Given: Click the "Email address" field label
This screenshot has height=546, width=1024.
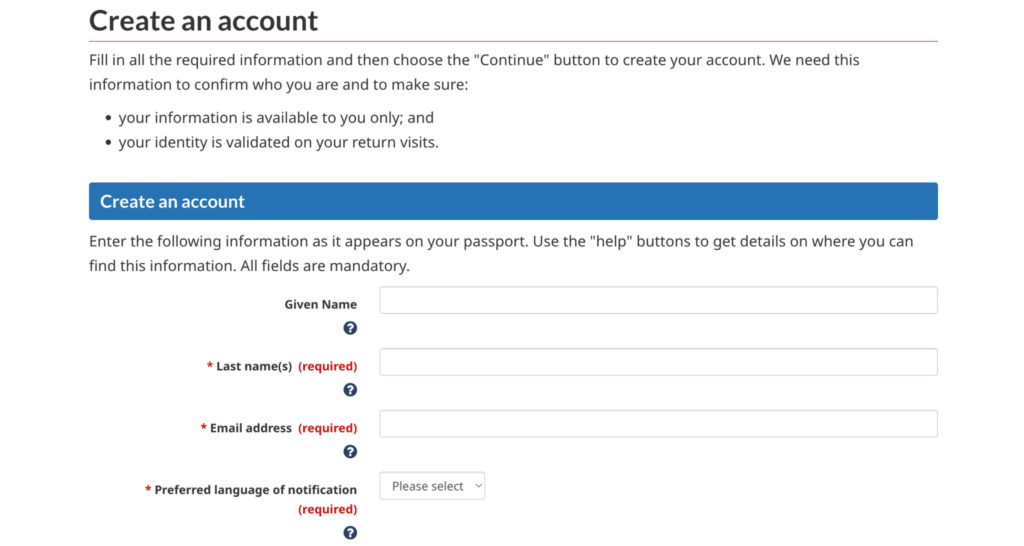Looking at the screenshot, I should [x=251, y=428].
